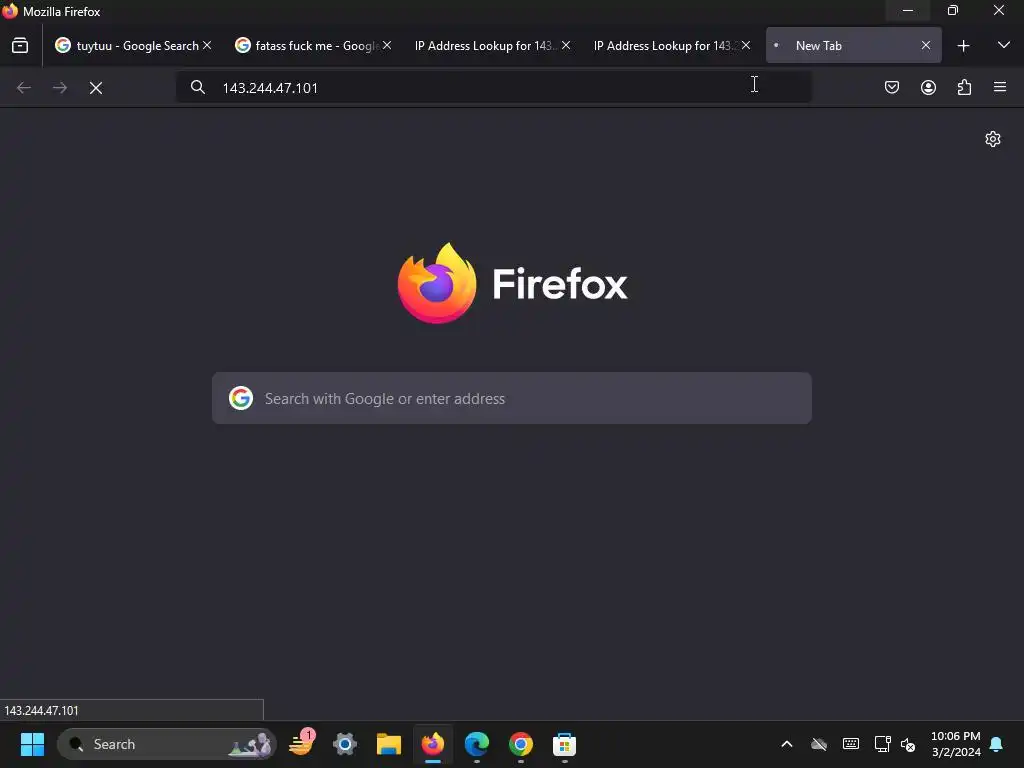Image resolution: width=1024 pixels, height=768 pixels.
Task: Open the new tab personalize gear
Action: (993, 139)
